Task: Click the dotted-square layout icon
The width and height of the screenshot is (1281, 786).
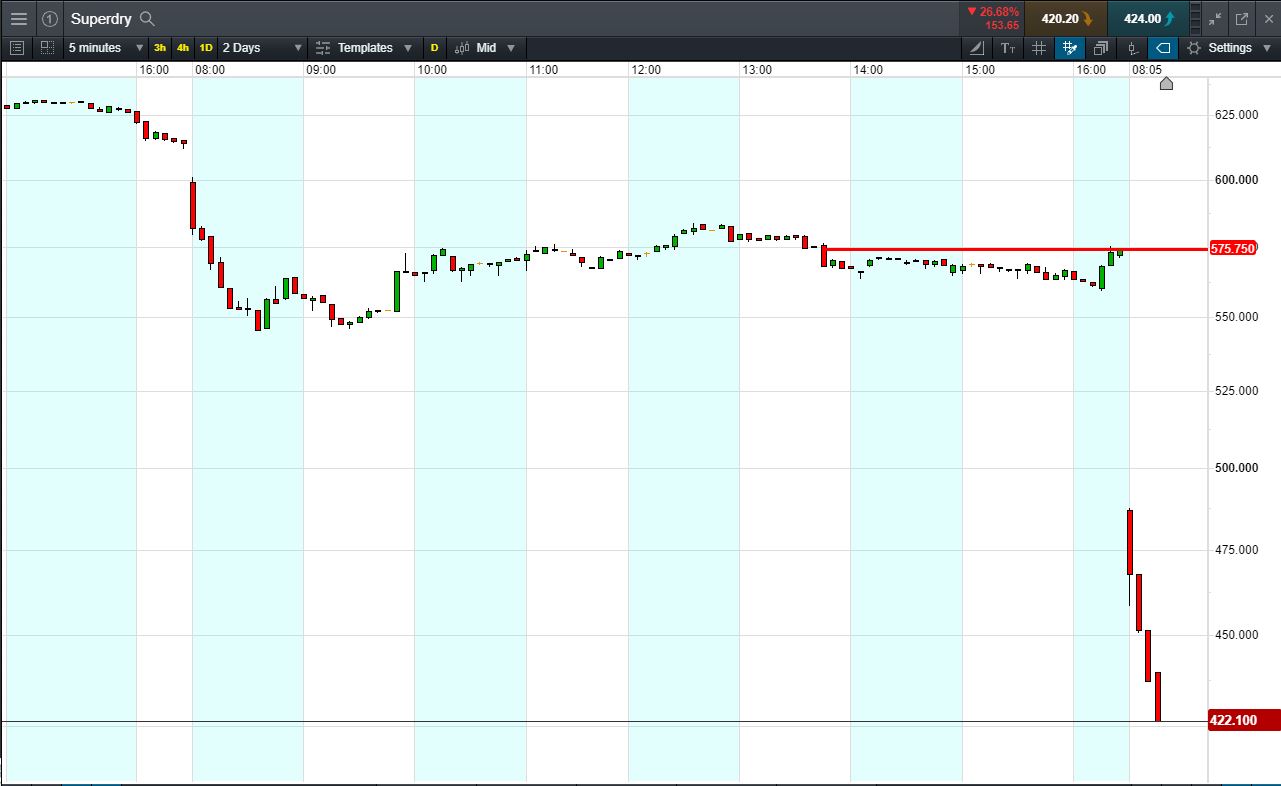Action: pyautogui.click(x=47, y=47)
